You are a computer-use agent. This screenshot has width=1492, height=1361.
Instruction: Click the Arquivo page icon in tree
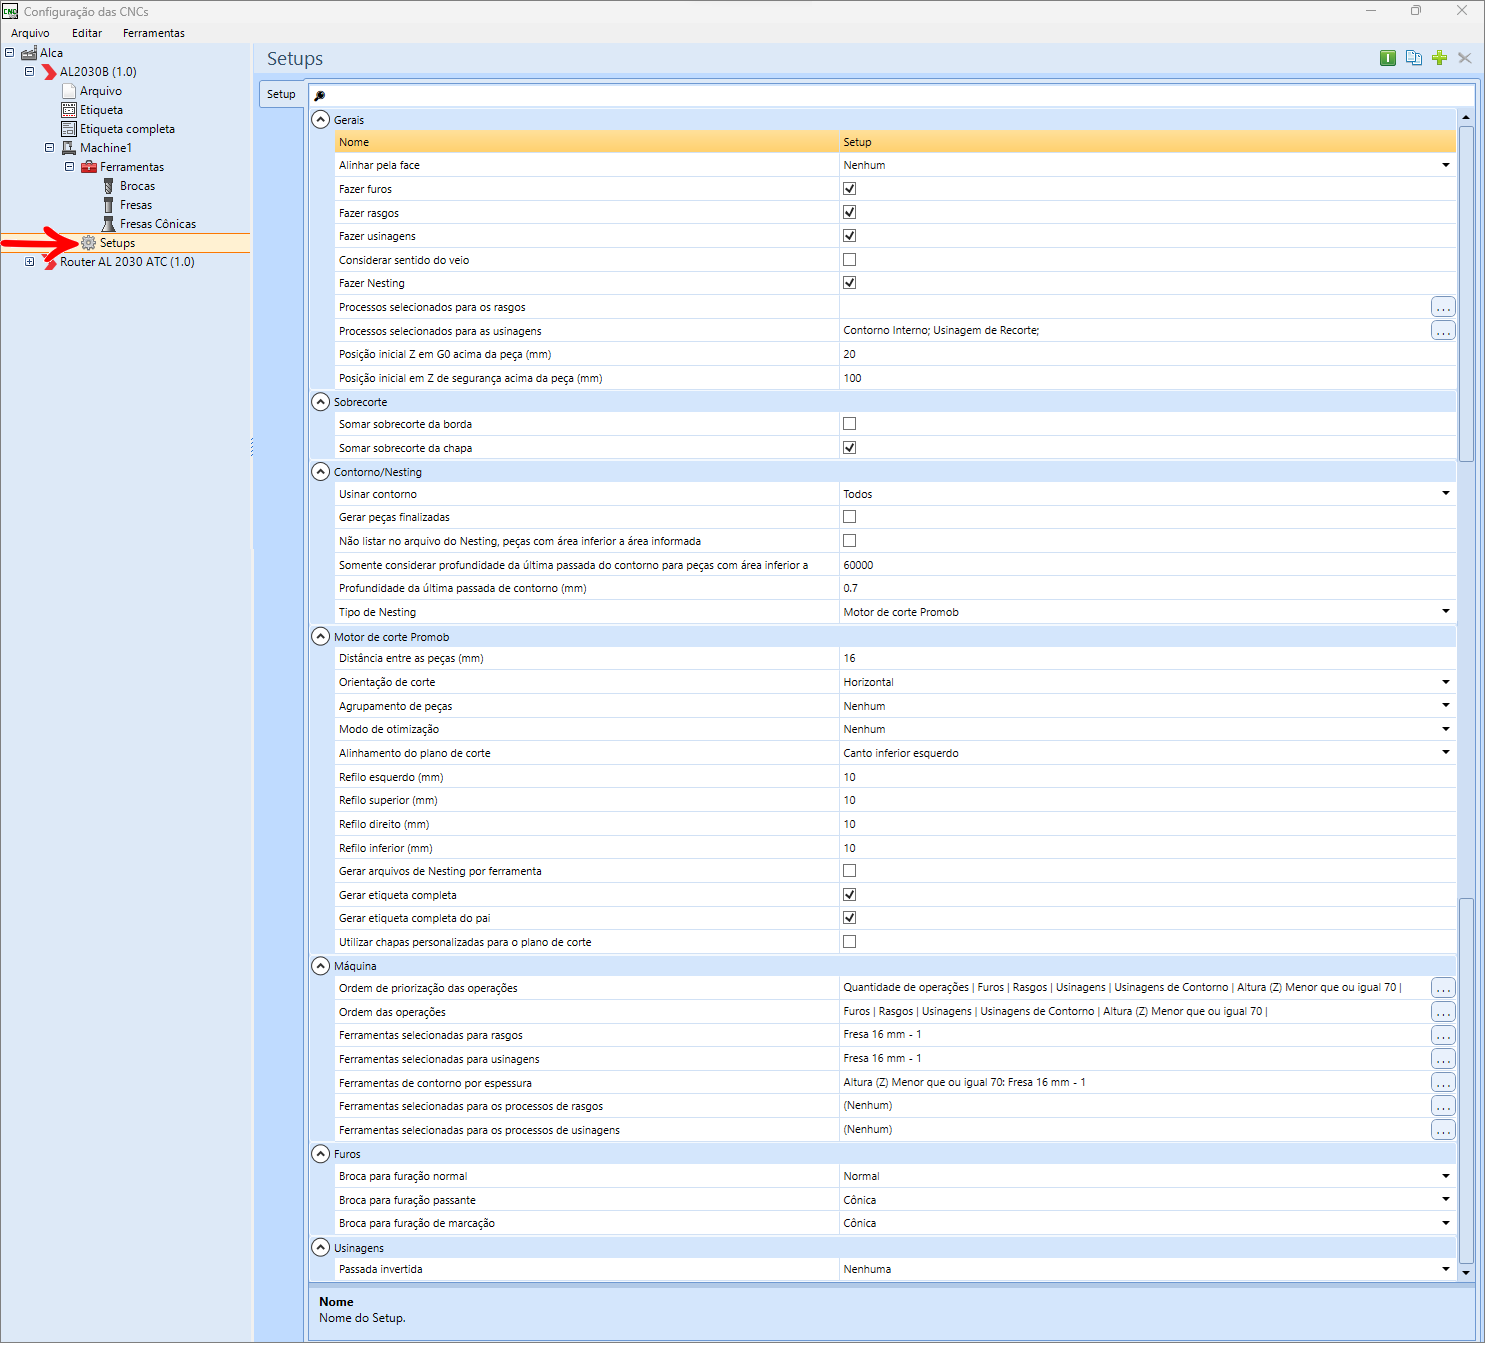coord(69,91)
